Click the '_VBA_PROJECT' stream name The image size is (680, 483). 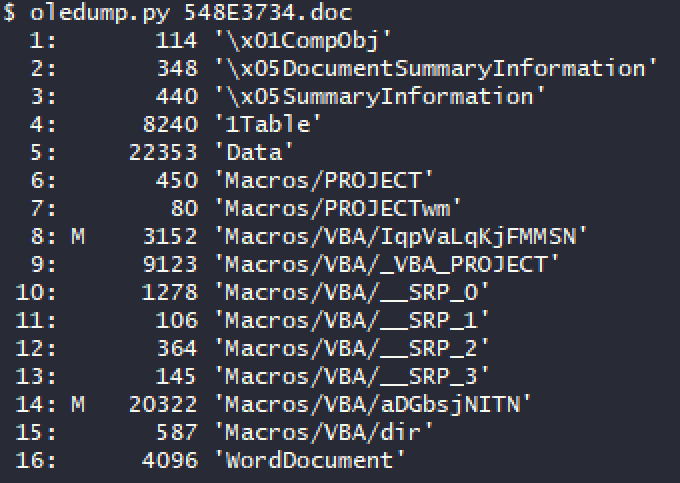pyautogui.click(x=387, y=264)
